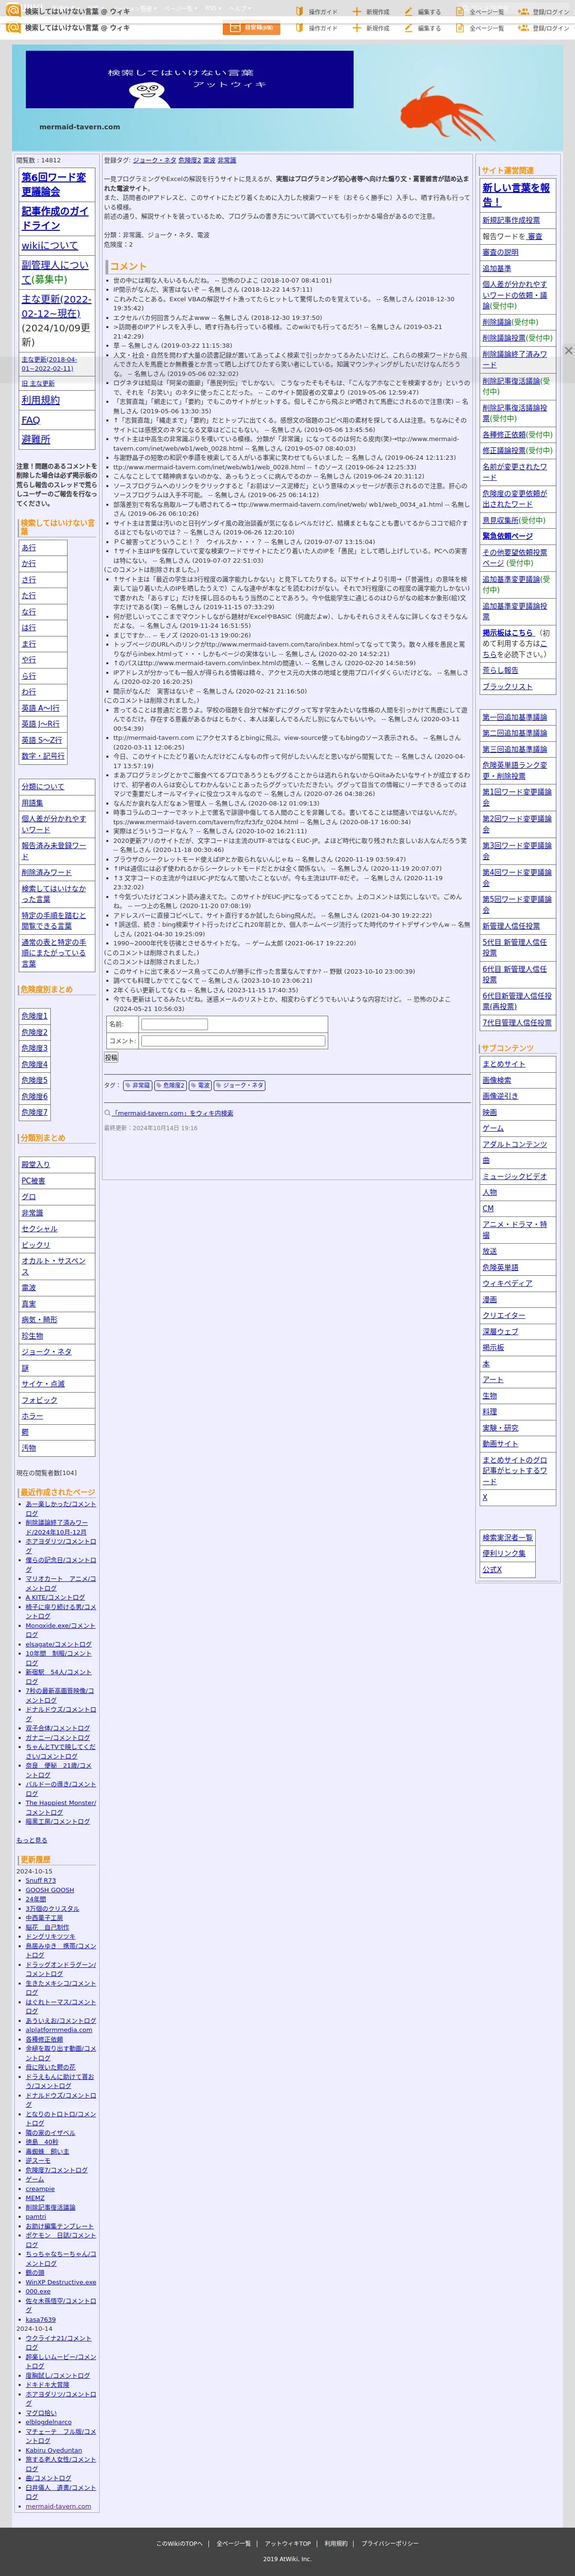This screenshot has width=575, height=2576.
Task: Open 第6回ワード変更議論会 link
Action: (54, 184)
